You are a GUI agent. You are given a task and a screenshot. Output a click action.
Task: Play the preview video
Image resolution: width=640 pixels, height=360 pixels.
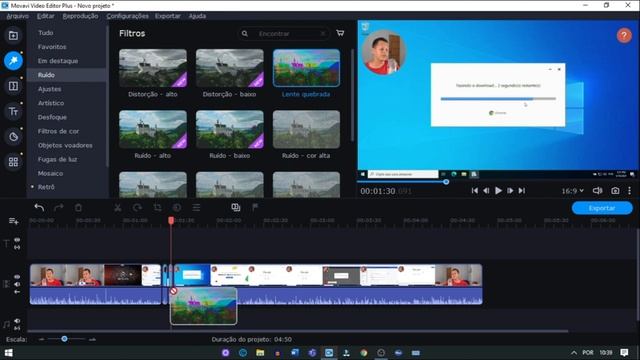[498, 191]
